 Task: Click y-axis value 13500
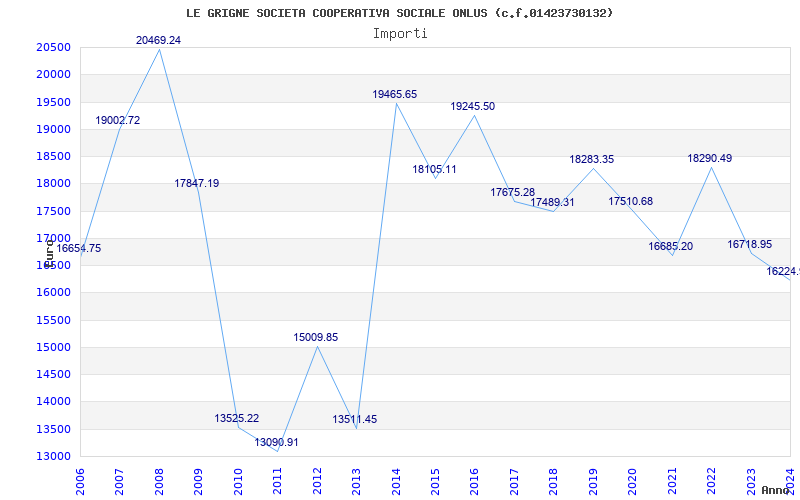coord(53,429)
